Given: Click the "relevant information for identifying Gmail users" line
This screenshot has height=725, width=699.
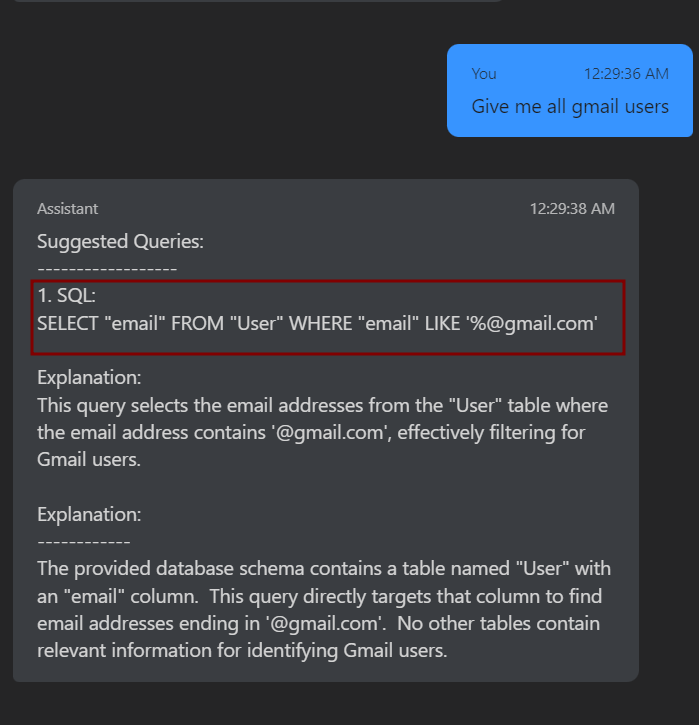Looking at the screenshot, I should click(x=242, y=651).
